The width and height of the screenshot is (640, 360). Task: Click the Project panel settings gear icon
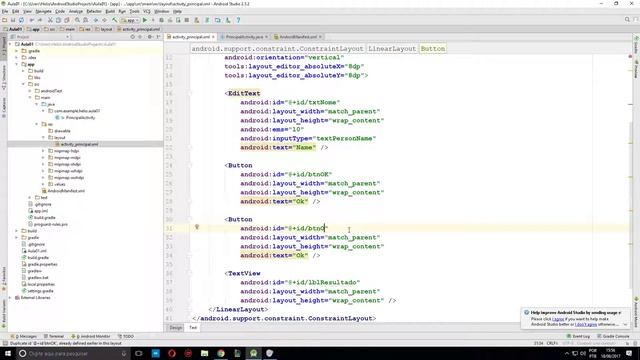(150, 37)
